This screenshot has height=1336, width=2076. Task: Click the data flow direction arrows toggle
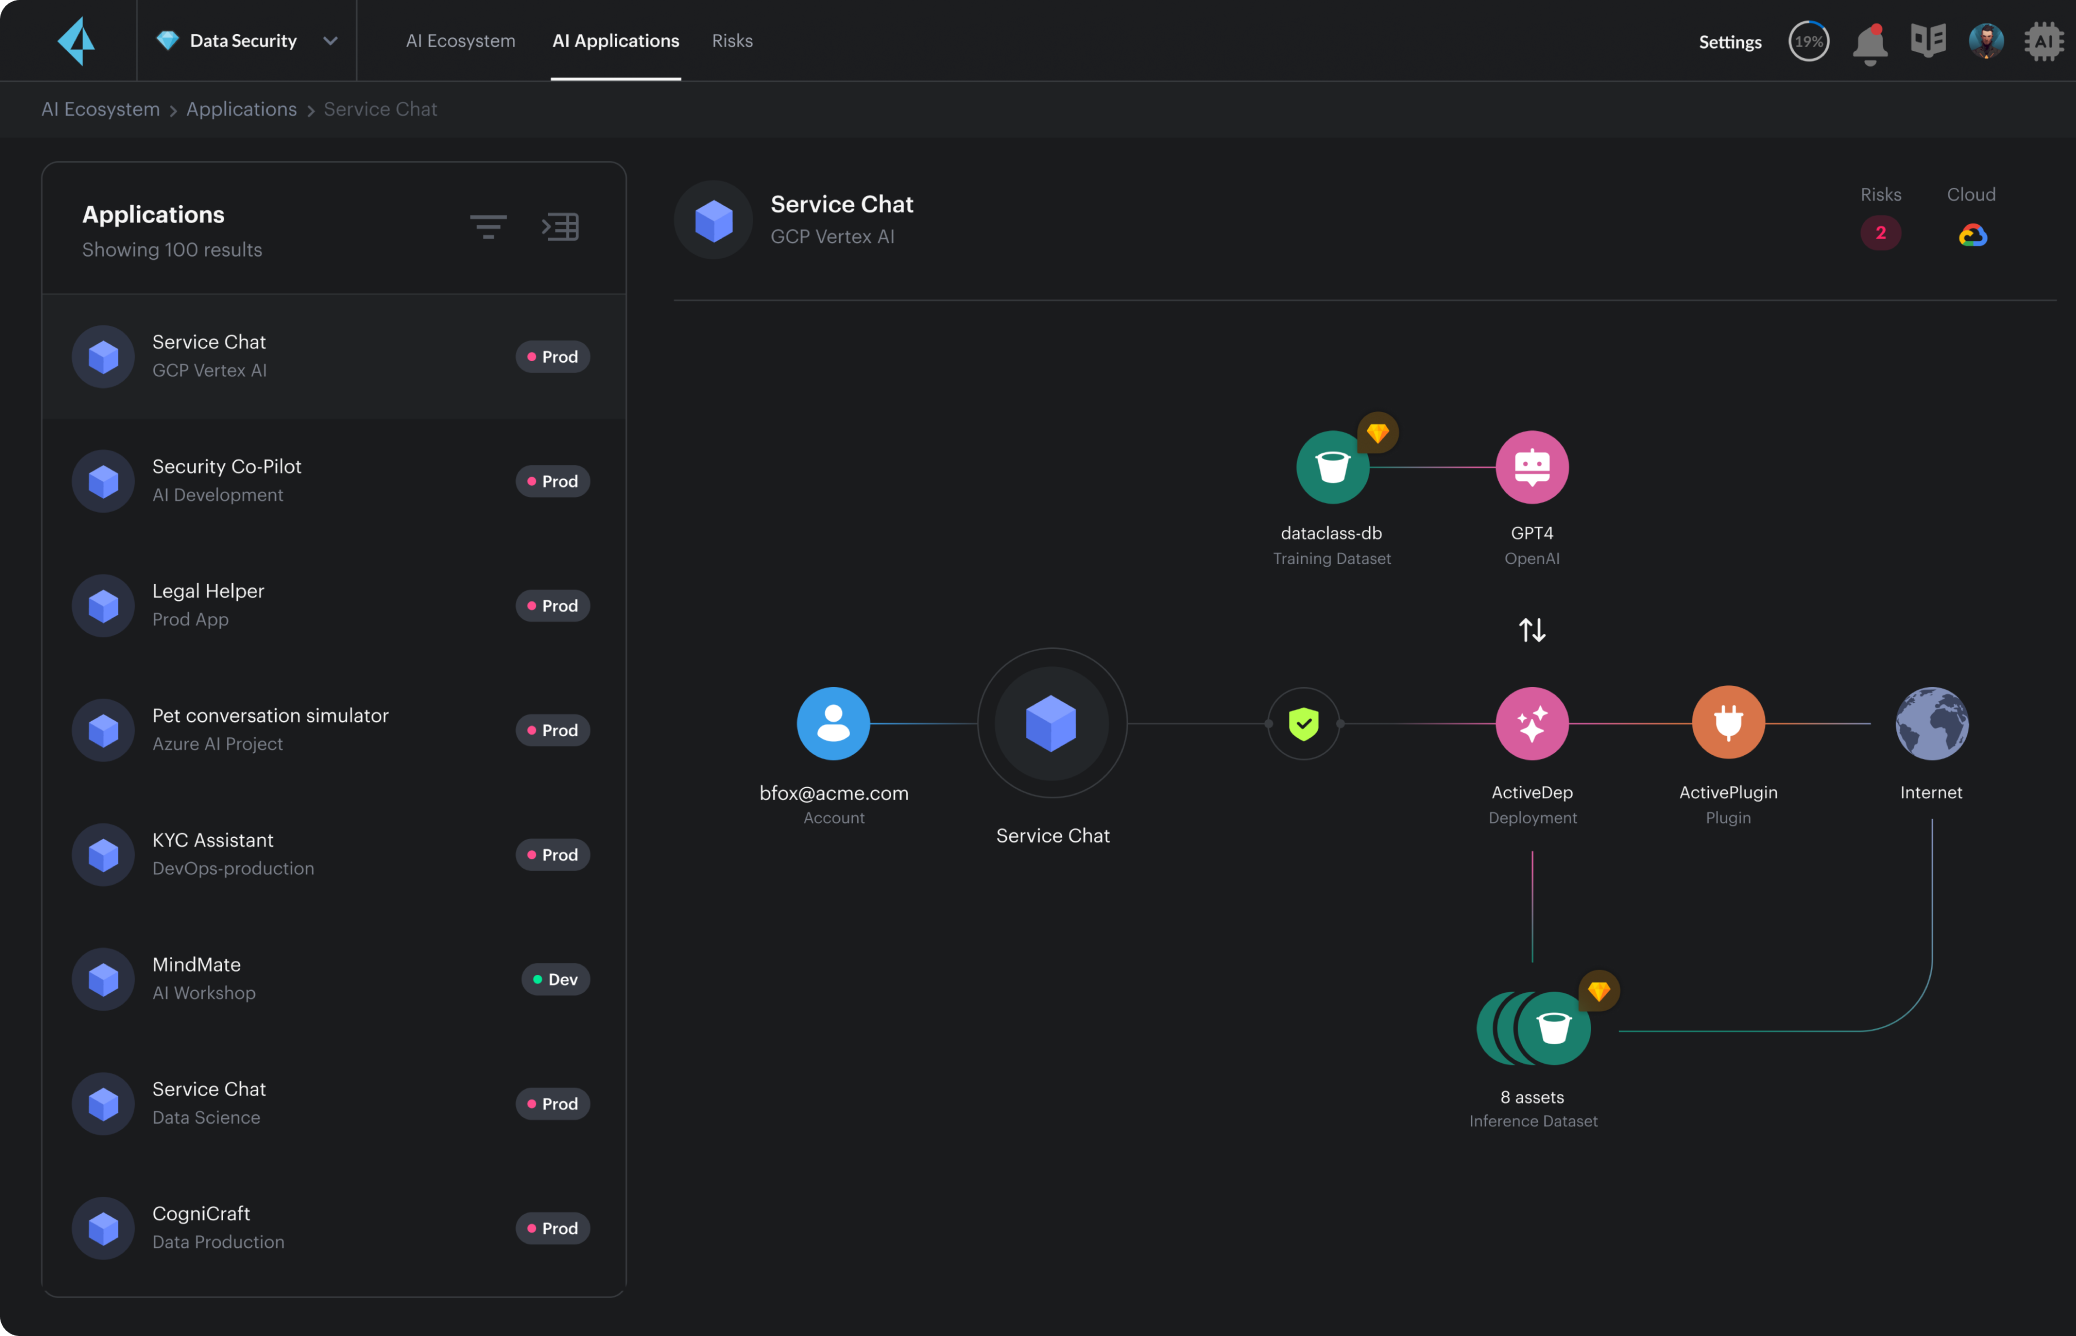click(1531, 629)
